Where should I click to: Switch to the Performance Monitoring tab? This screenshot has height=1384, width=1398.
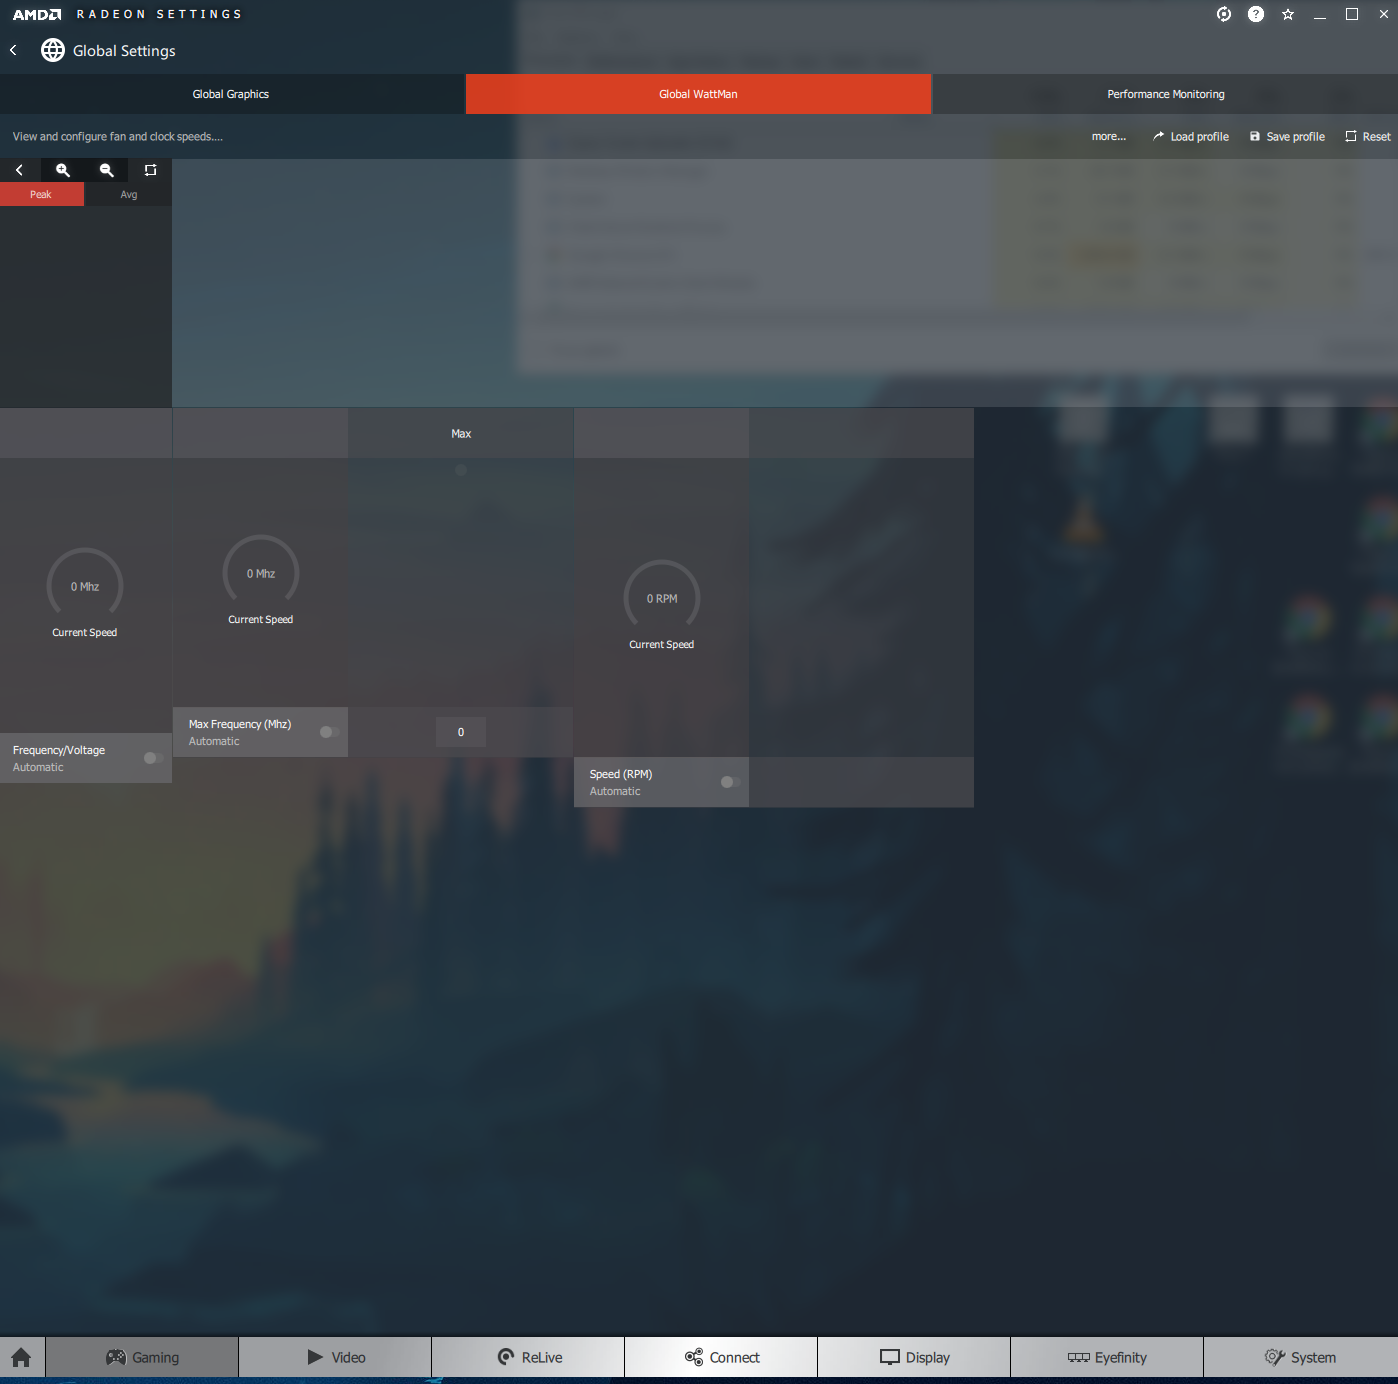1165,94
